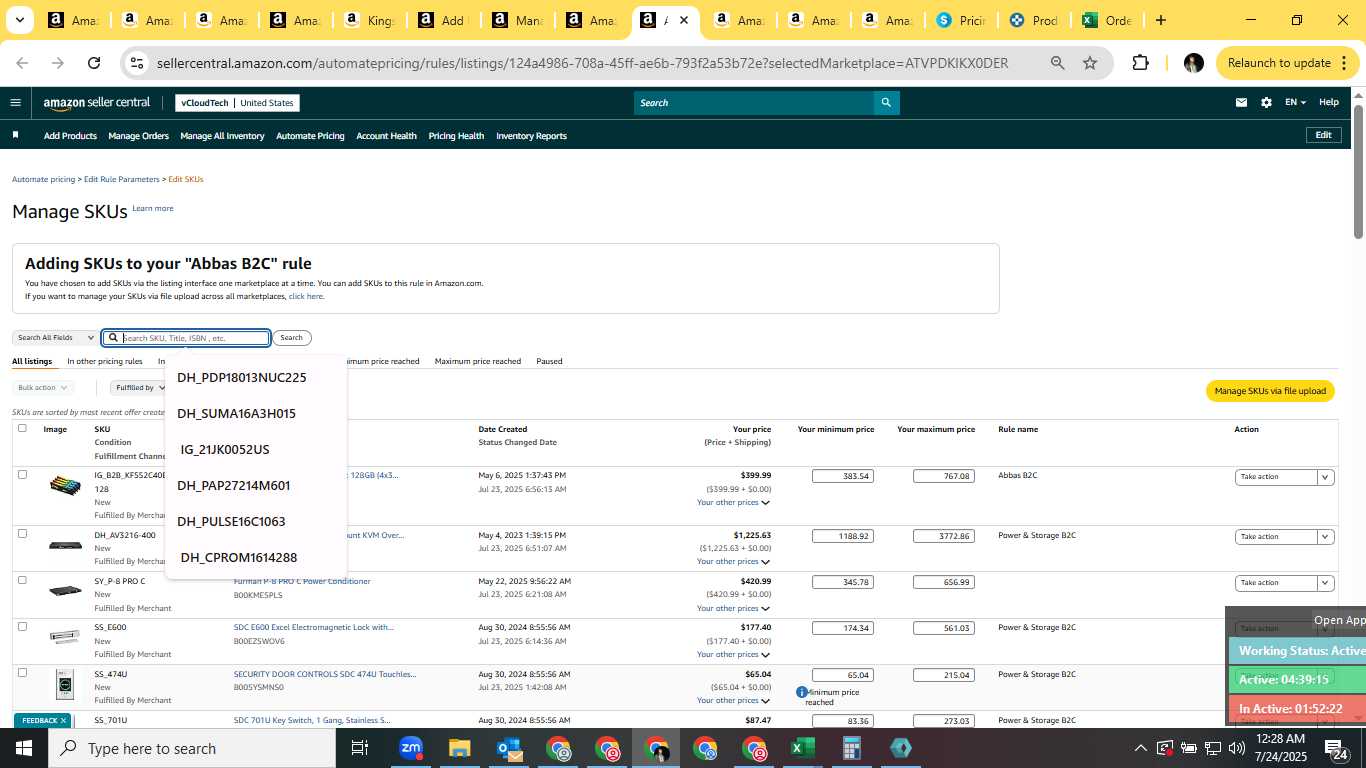Viewport: 1366px width, 768px height.
Task: Switch to the Paused tab
Action: pos(549,361)
